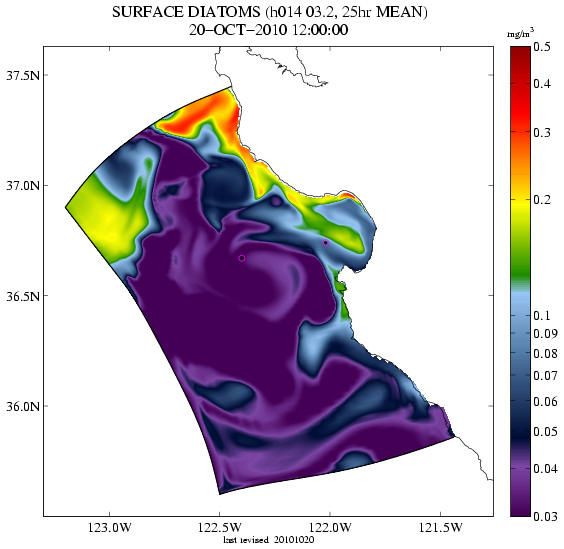Click the 123.0W longitude label
Screen dimensions: 564x549
[110, 528]
